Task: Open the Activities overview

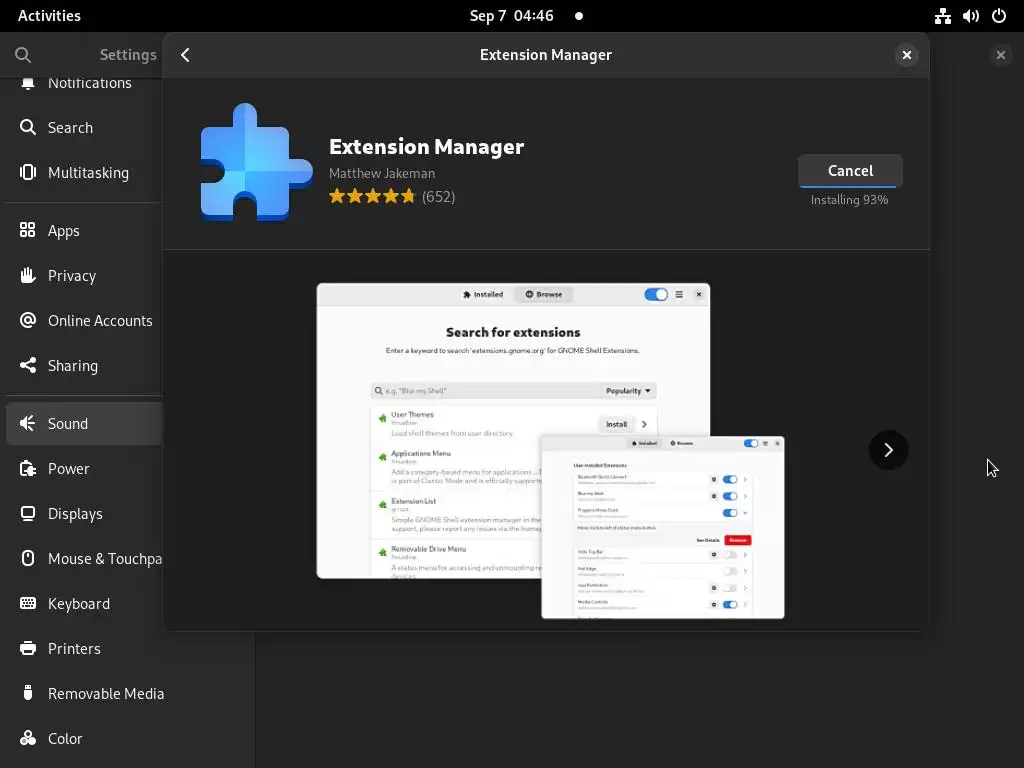Action: [x=49, y=16]
